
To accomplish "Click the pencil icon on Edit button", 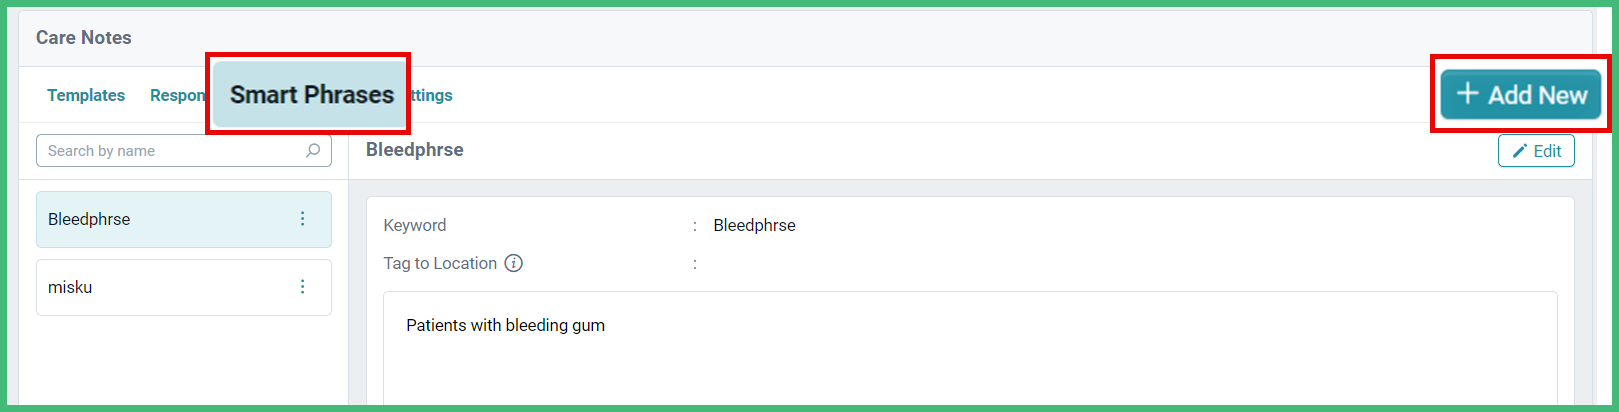I will pyautogui.click(x=1520, y=151).
